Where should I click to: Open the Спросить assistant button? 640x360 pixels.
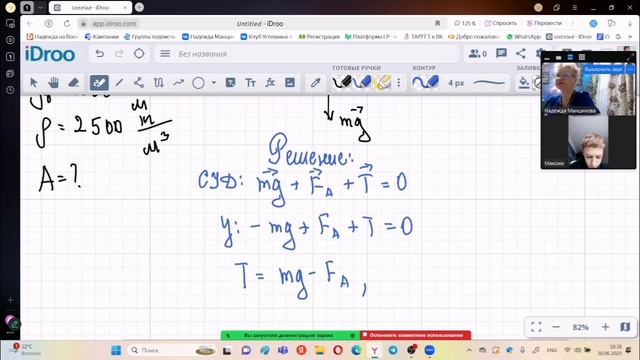500,23
